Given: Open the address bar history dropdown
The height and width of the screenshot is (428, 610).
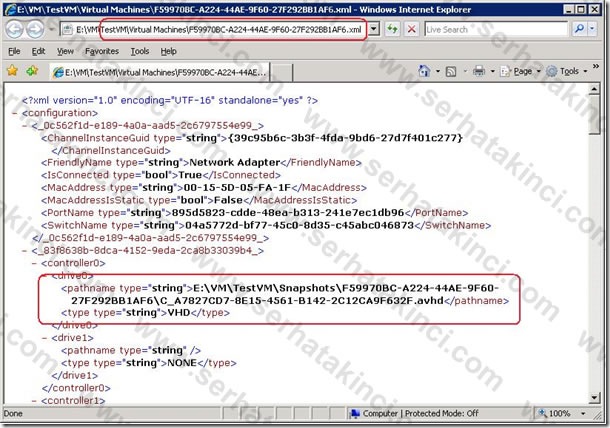Looking at the screenshot, I should [x=374, y=30].
